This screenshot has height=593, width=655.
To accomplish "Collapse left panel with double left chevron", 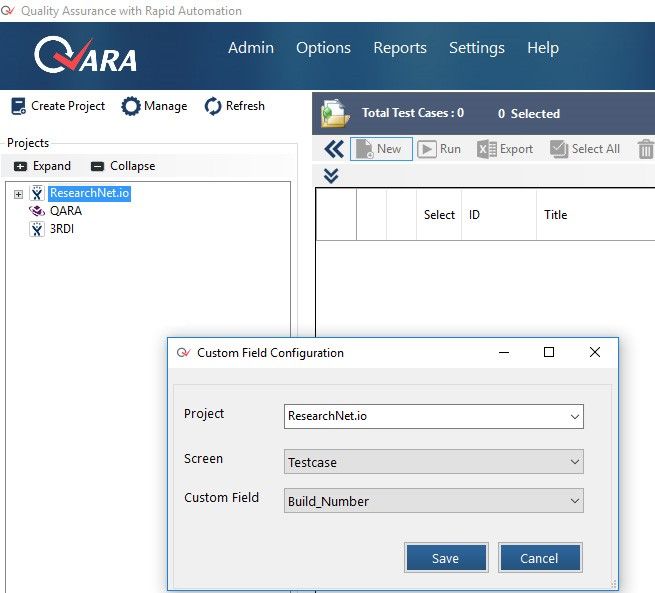I will click(x=334, y=149).
